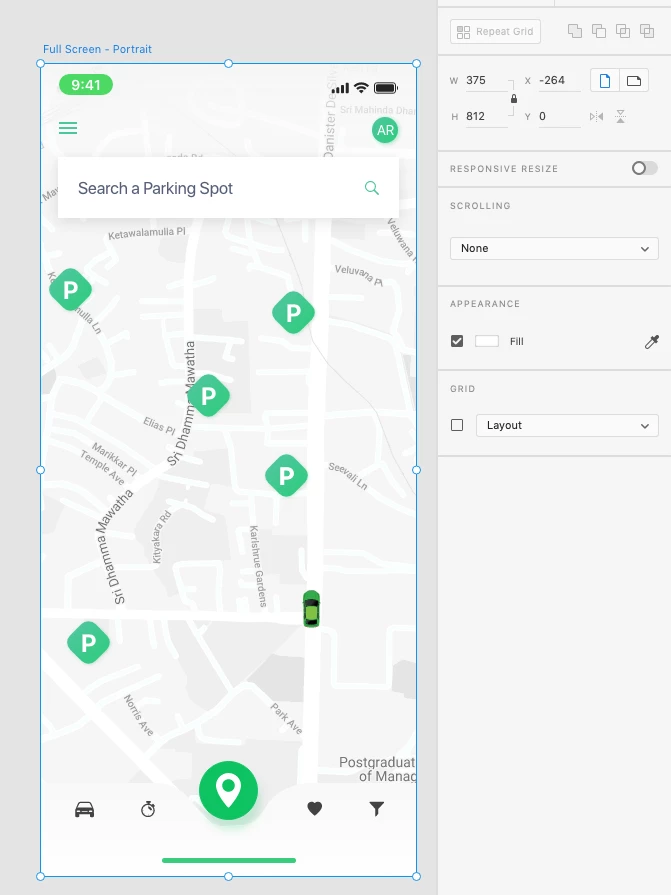Click the battery status icon

click(x=386, y=88)
